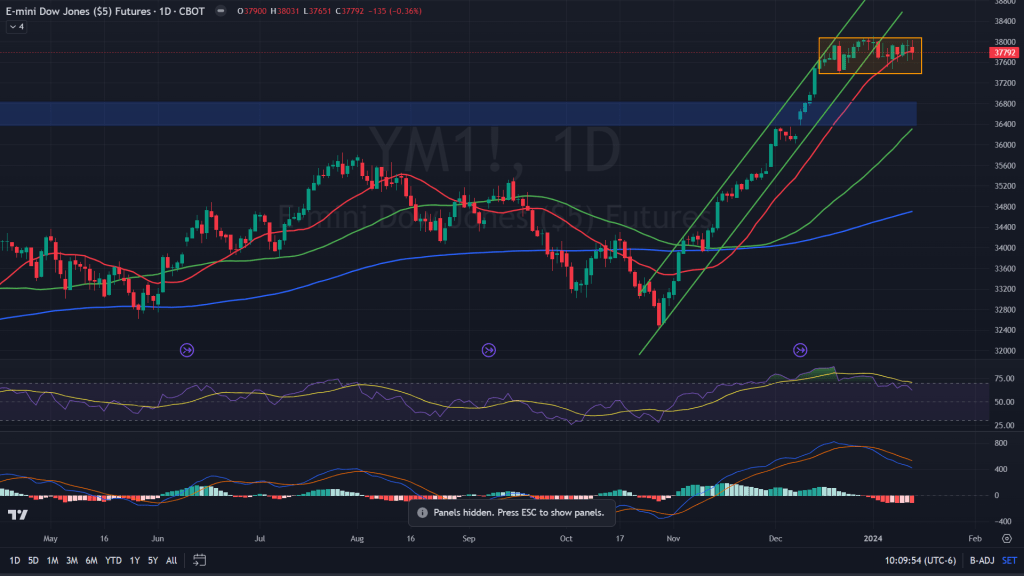Screen dimensions: 1024x576
Task: Select the 1D date range
Action: pos(13,560)
